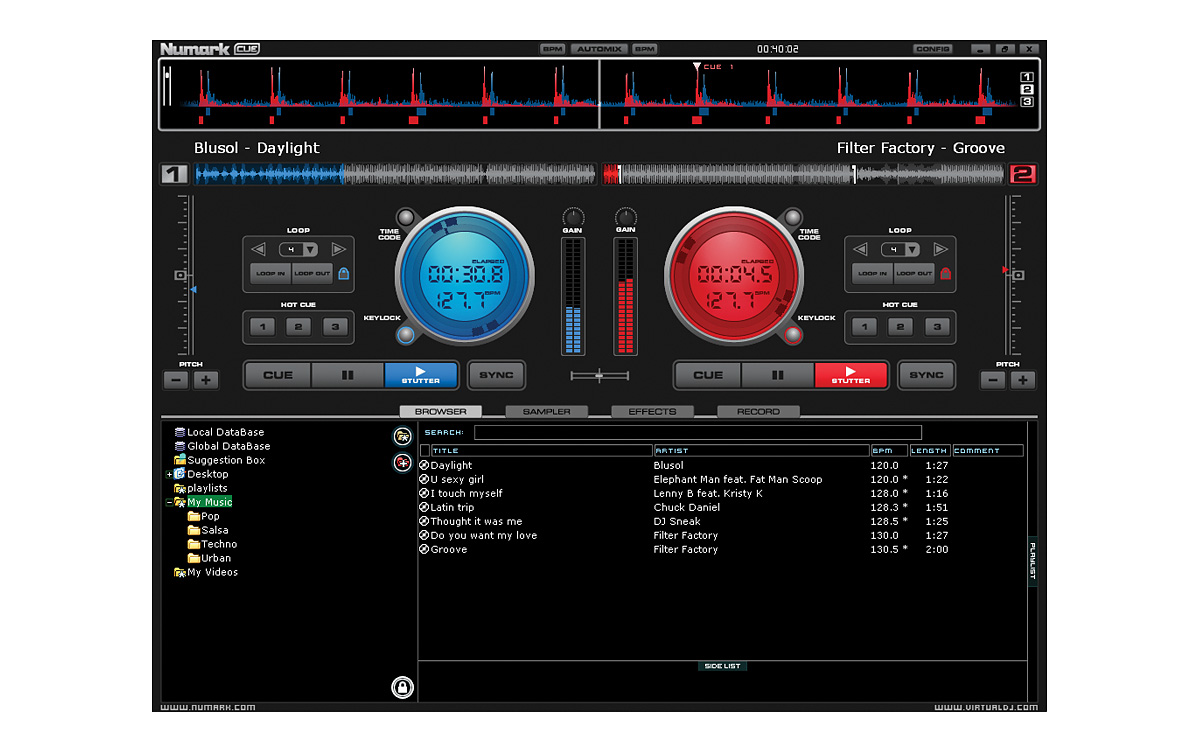This screenshot has width=1200, height=750.
Task: Click the browser lock icon below folder tree
Action: pos(402,687)
